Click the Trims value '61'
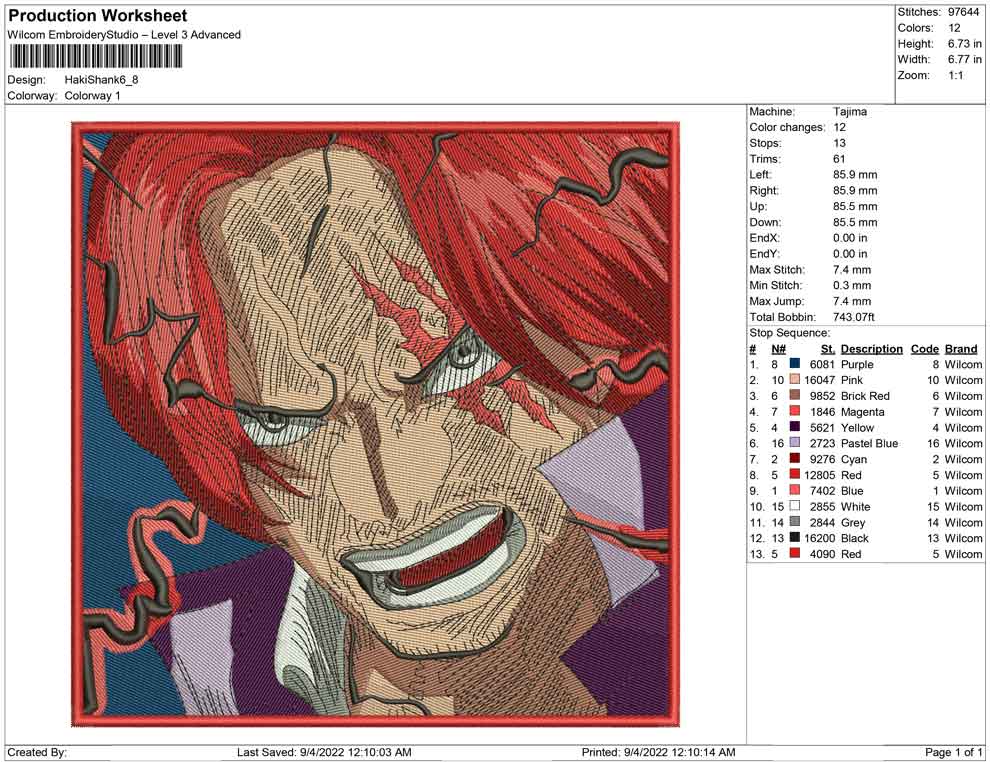The height and width of the screenshot is (762, 990). tap(839, 159)
